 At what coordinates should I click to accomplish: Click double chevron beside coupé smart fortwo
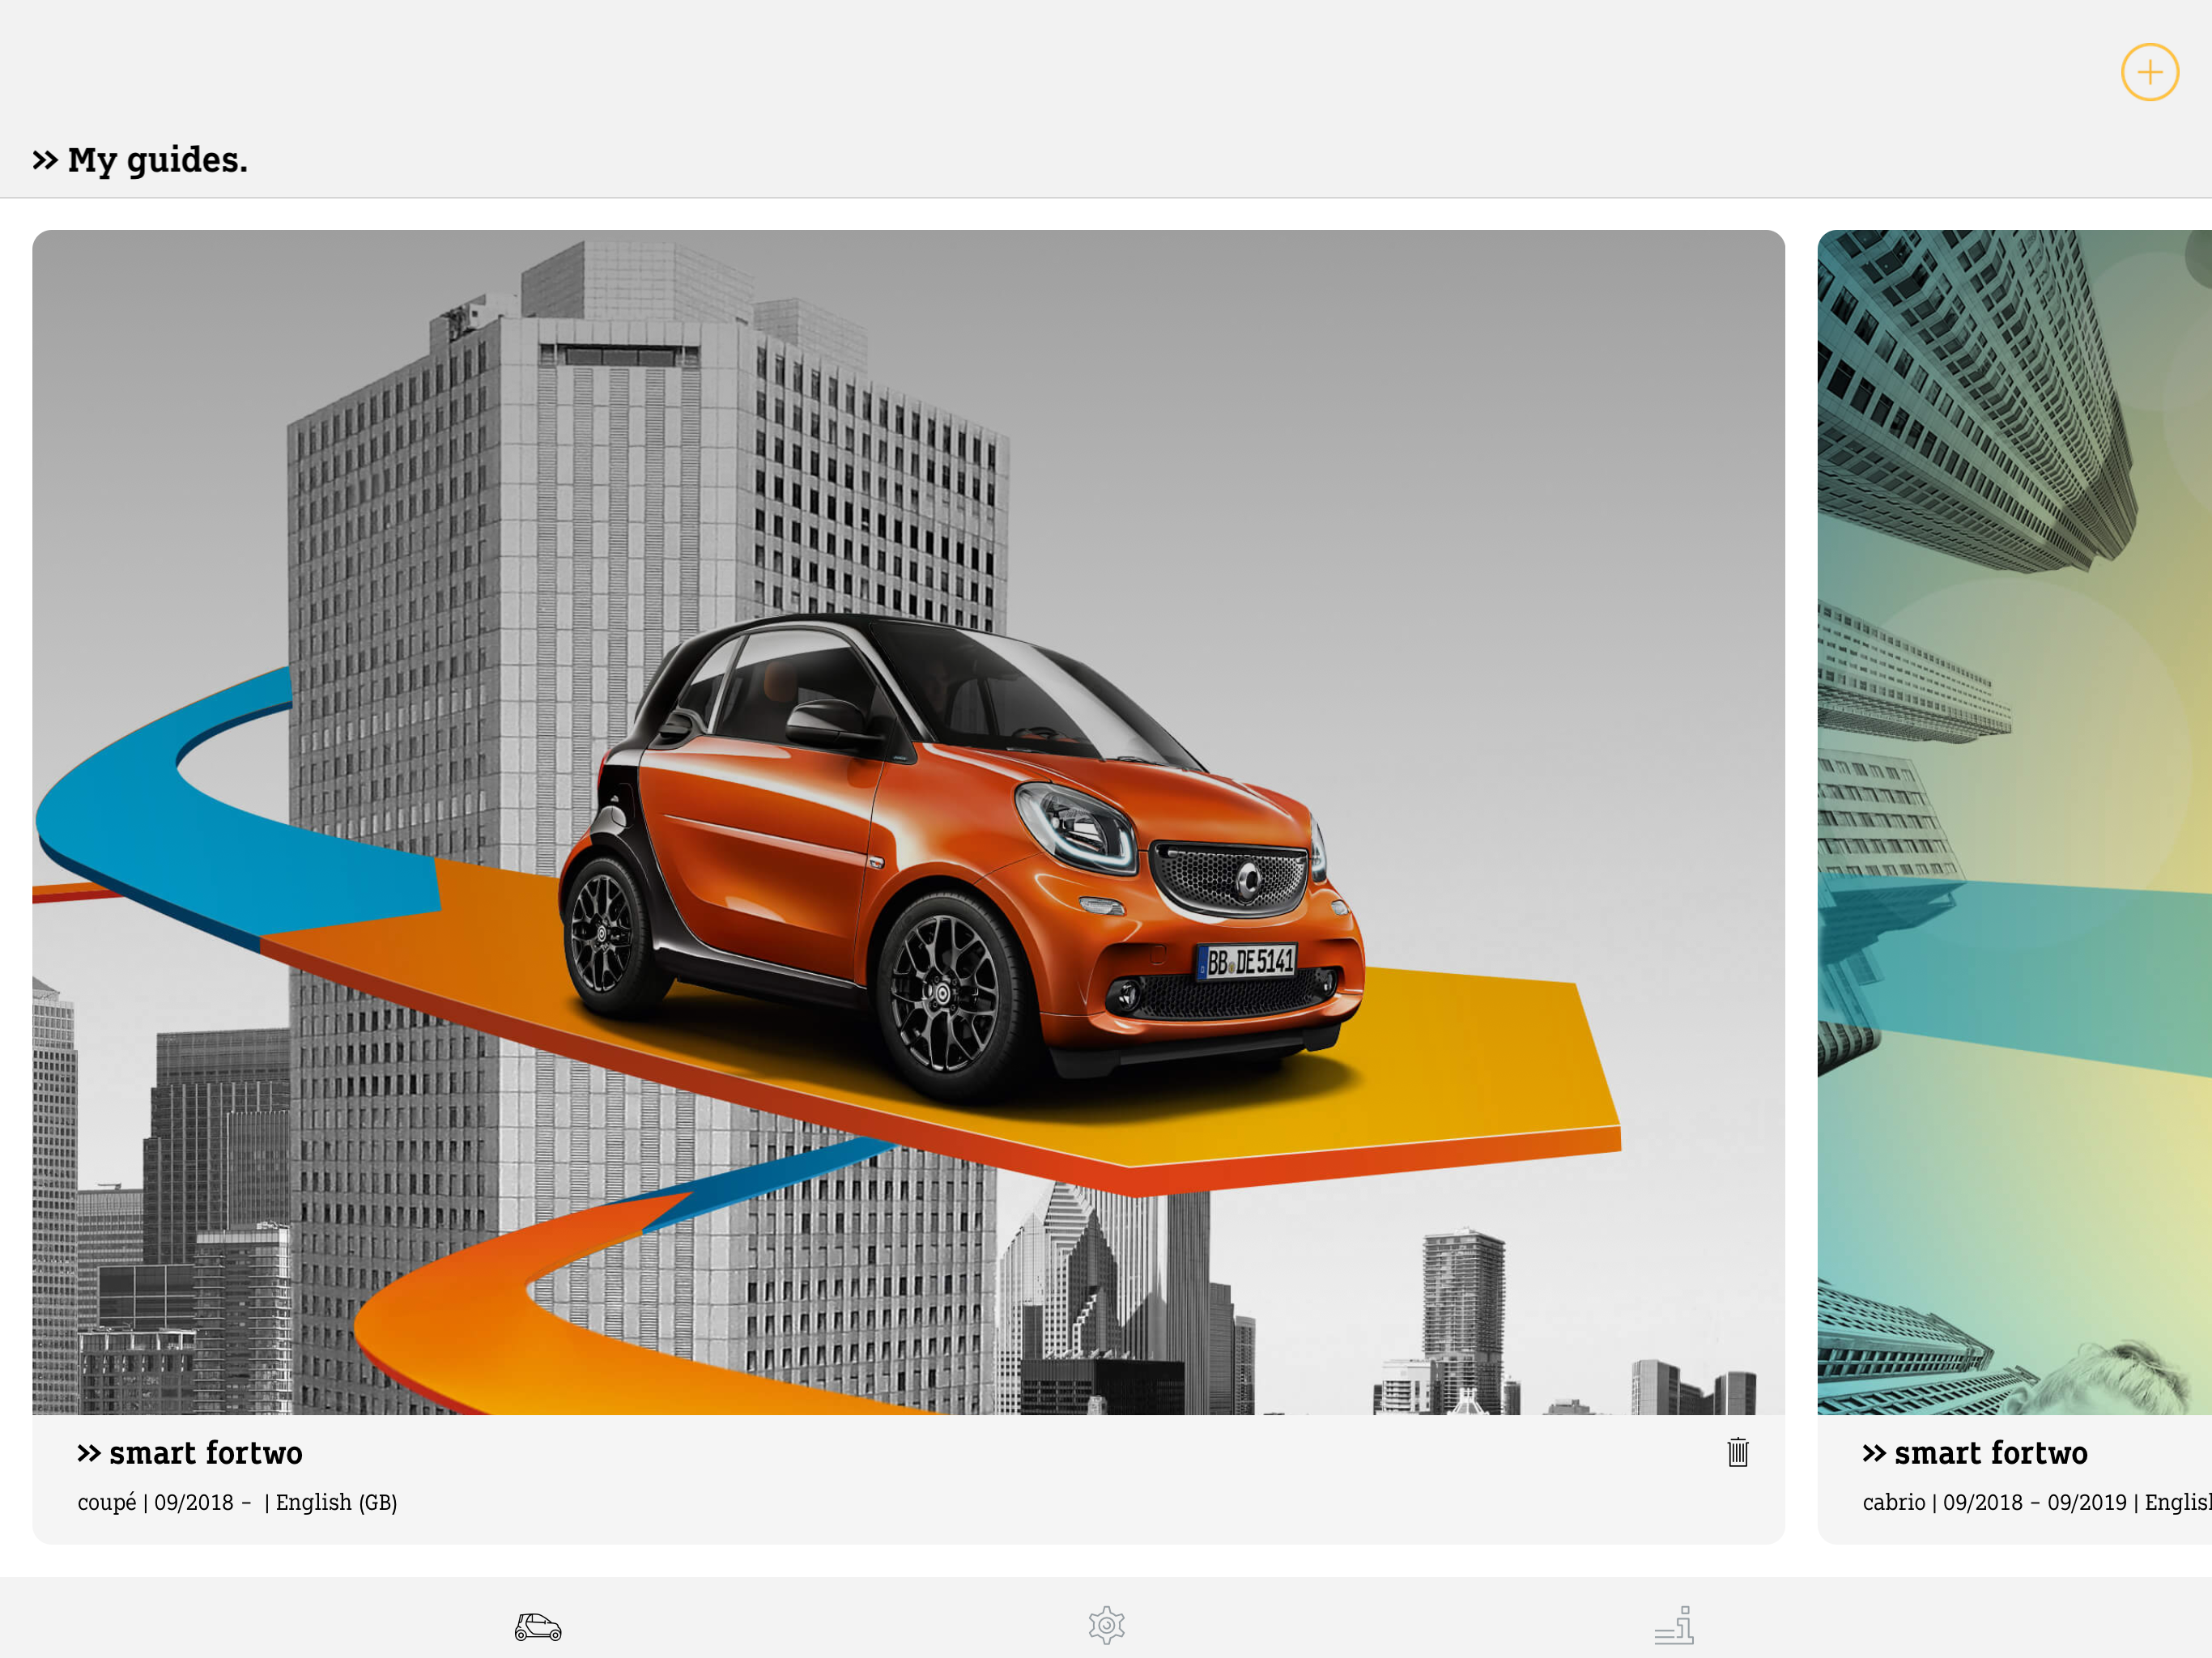coord(89,1453)
